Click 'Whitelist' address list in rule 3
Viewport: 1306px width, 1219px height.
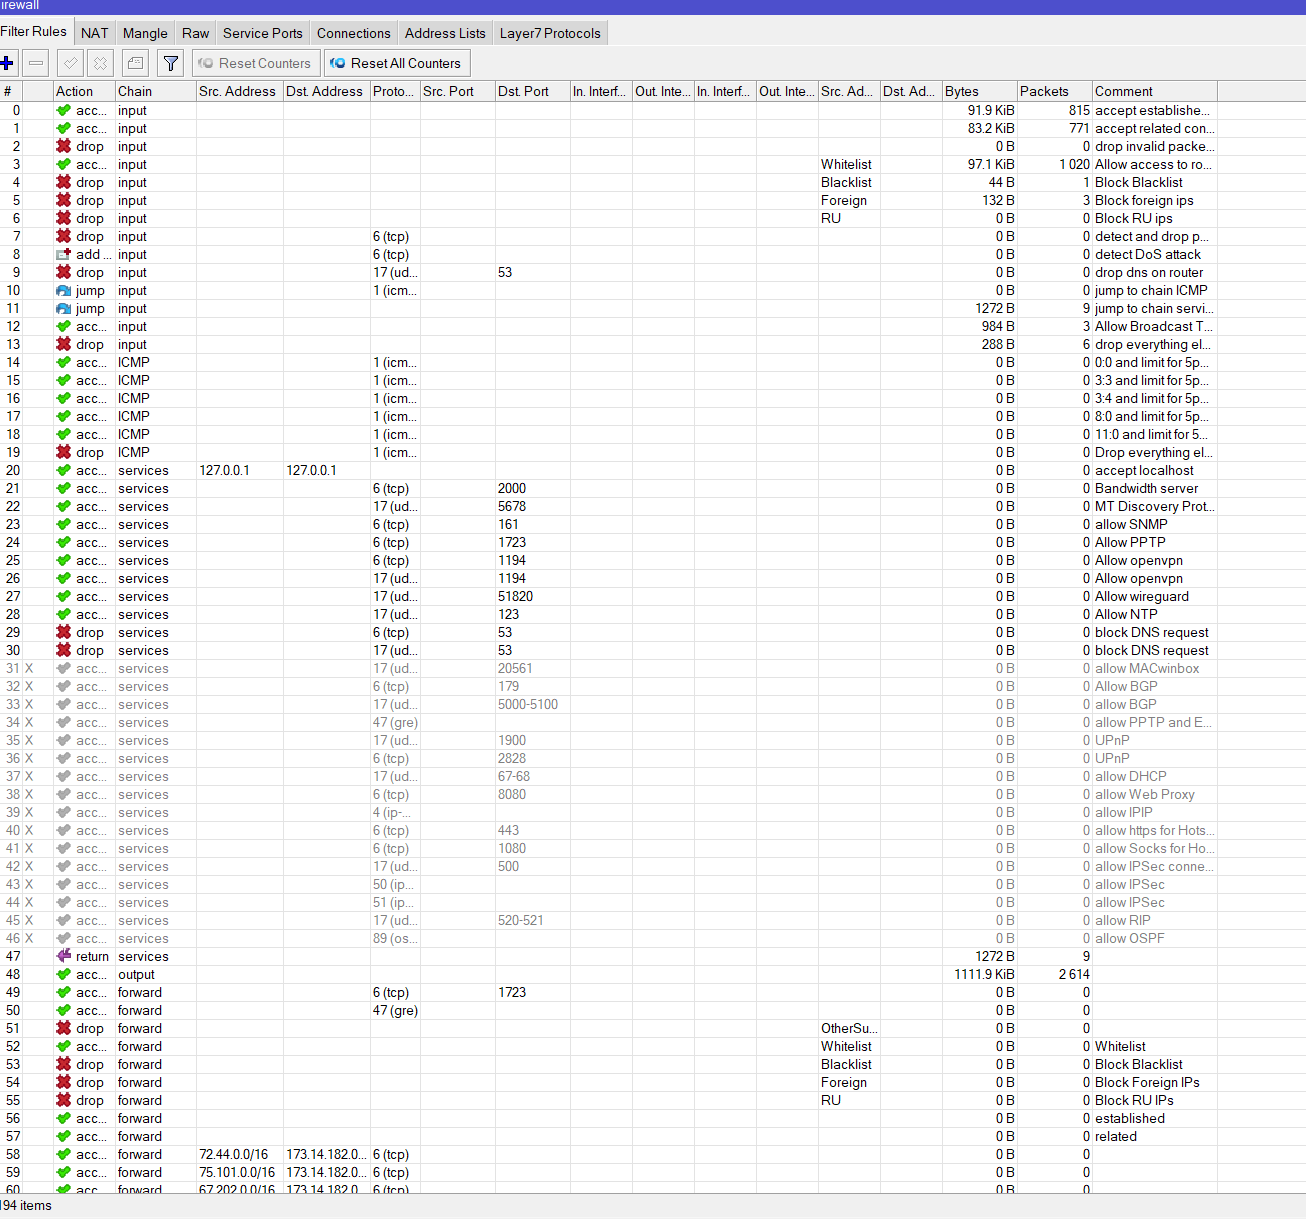846,164
